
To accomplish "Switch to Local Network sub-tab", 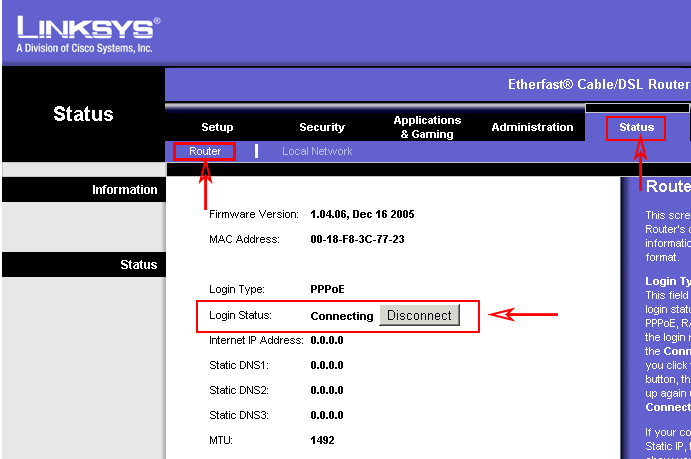I will 317,151.
